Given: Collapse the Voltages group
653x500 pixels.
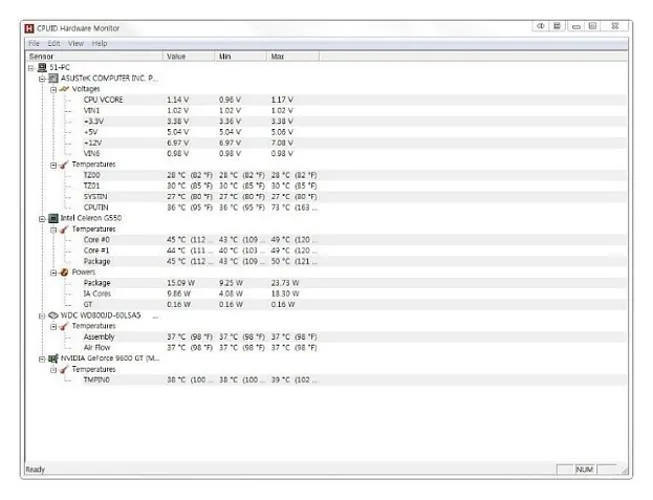Looking at the screenshot, I should pos(53,90).
